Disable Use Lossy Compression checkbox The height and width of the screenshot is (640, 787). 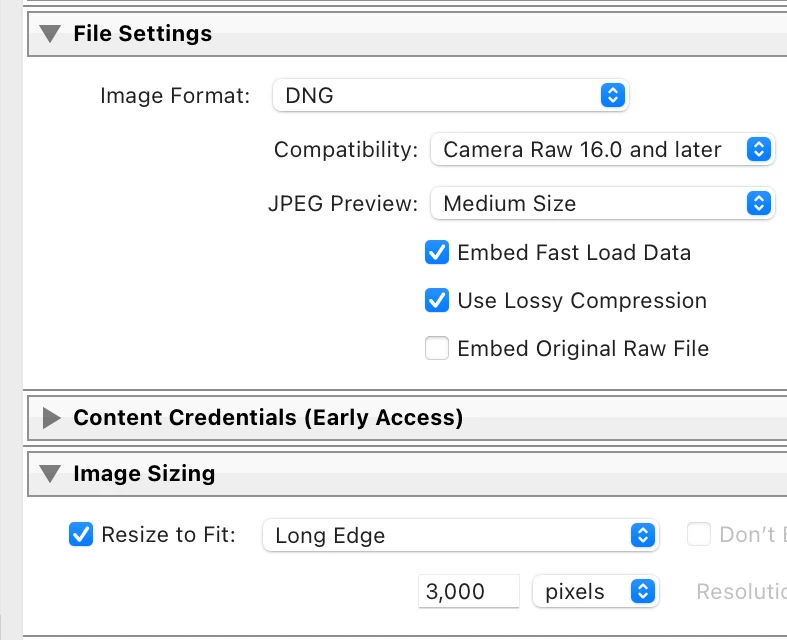click(x=437, y=301)
